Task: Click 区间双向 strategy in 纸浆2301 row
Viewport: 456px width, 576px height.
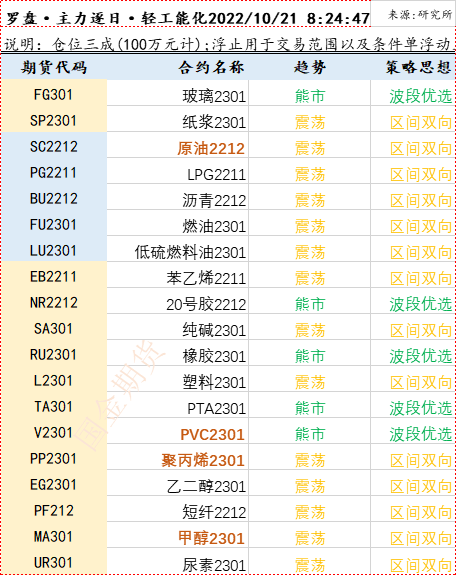Action: (421, 123)
